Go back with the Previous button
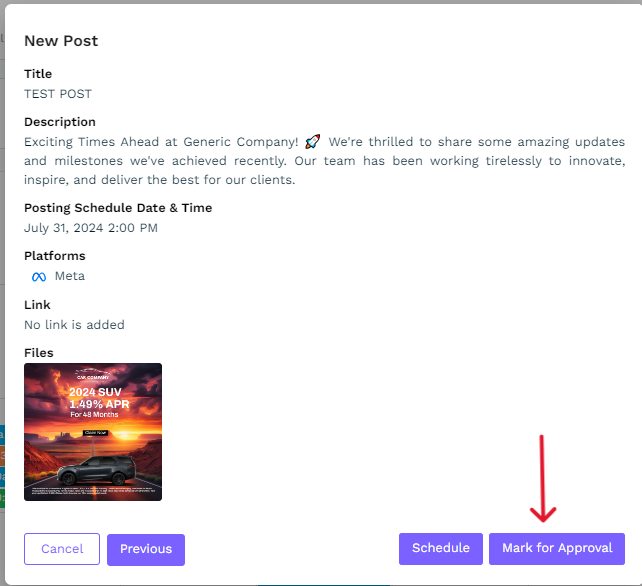Viewport: 642px width, 586px height. 146,549
